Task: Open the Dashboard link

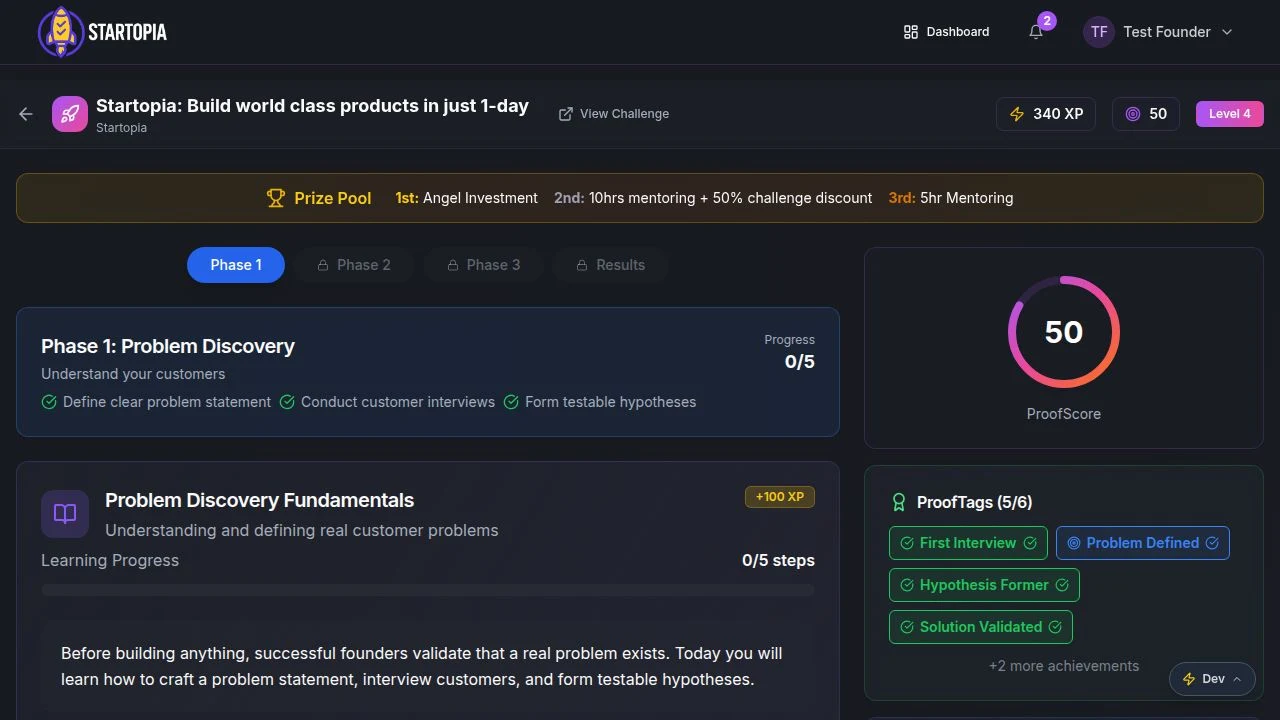Action: coord(946,32)
